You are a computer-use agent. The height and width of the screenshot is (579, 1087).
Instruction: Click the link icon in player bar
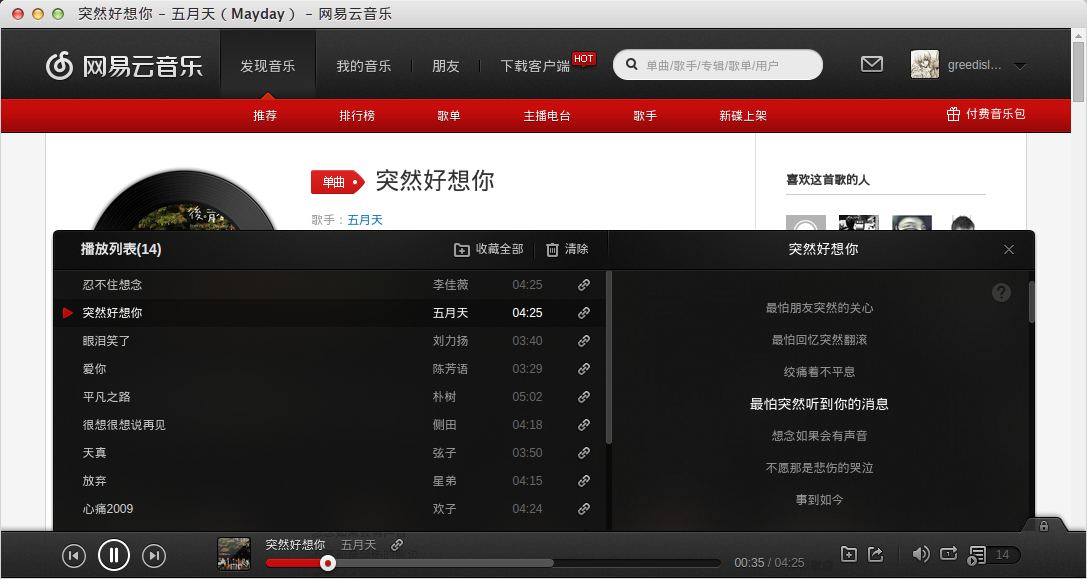click(397, 545)
